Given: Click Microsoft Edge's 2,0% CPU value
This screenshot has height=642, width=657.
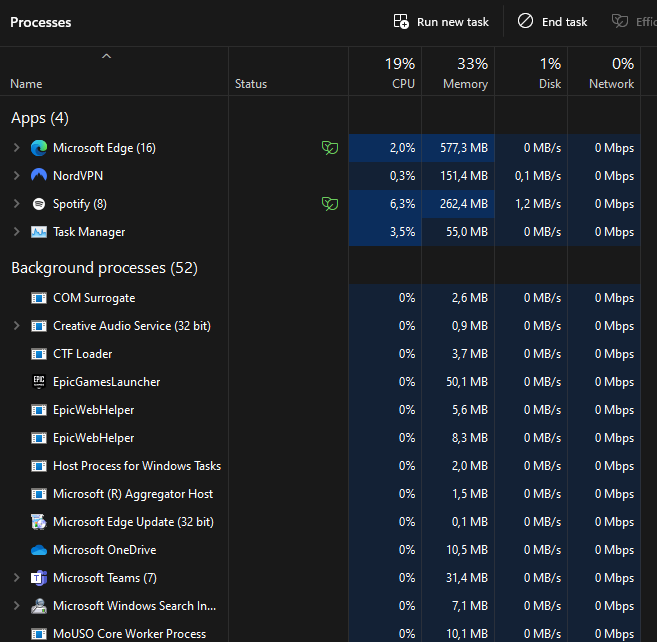Looking at the screenshot, I should click(402, 148).
